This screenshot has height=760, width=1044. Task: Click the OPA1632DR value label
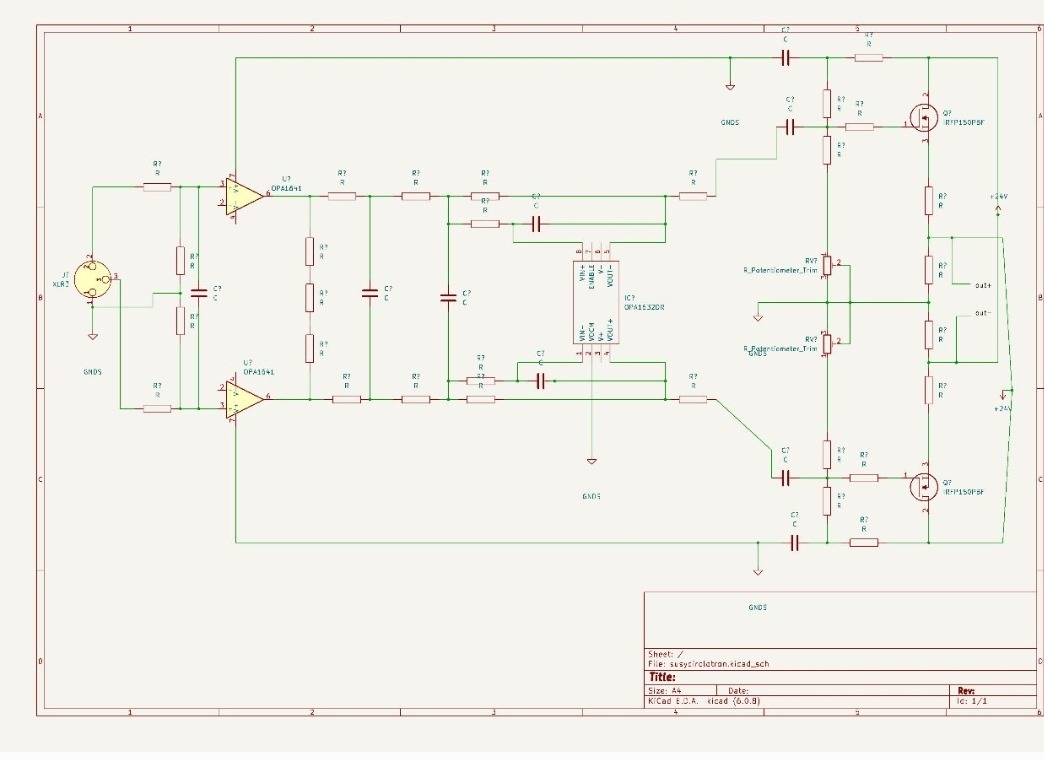coord(644,307)
